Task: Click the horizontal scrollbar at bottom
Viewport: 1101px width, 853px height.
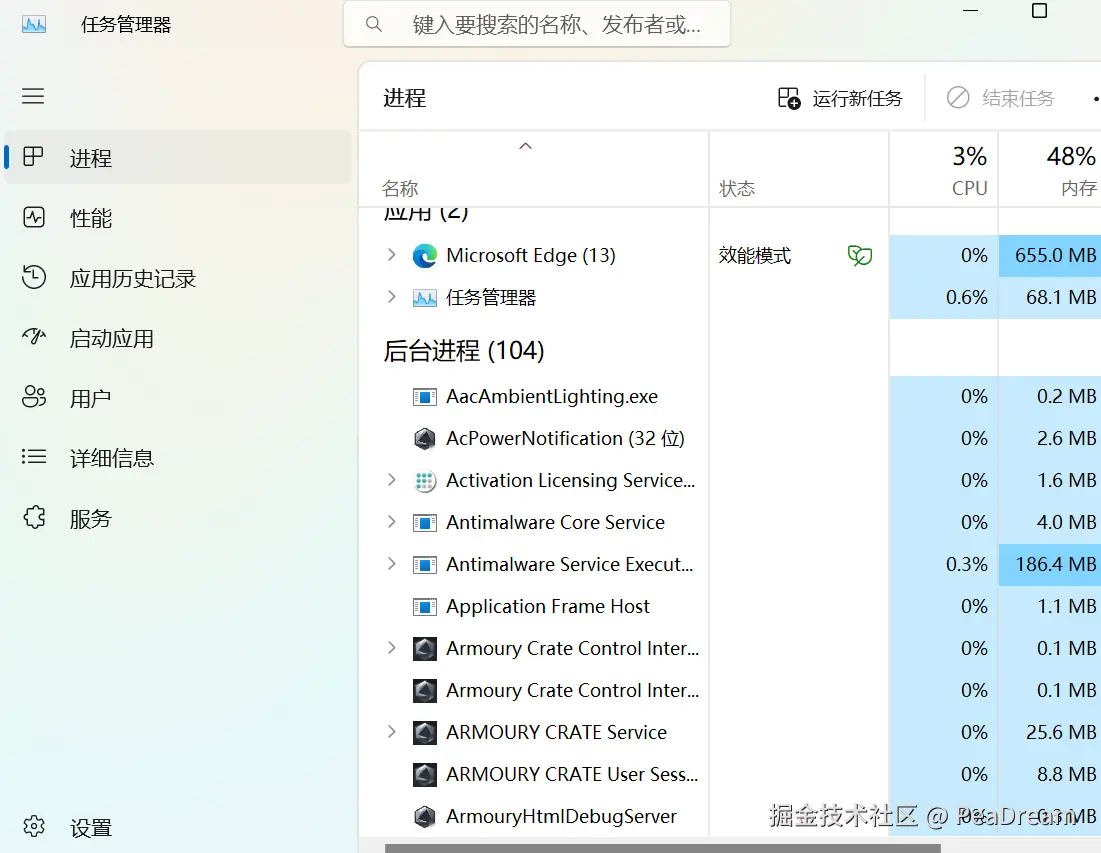Action: coord(662,848)
